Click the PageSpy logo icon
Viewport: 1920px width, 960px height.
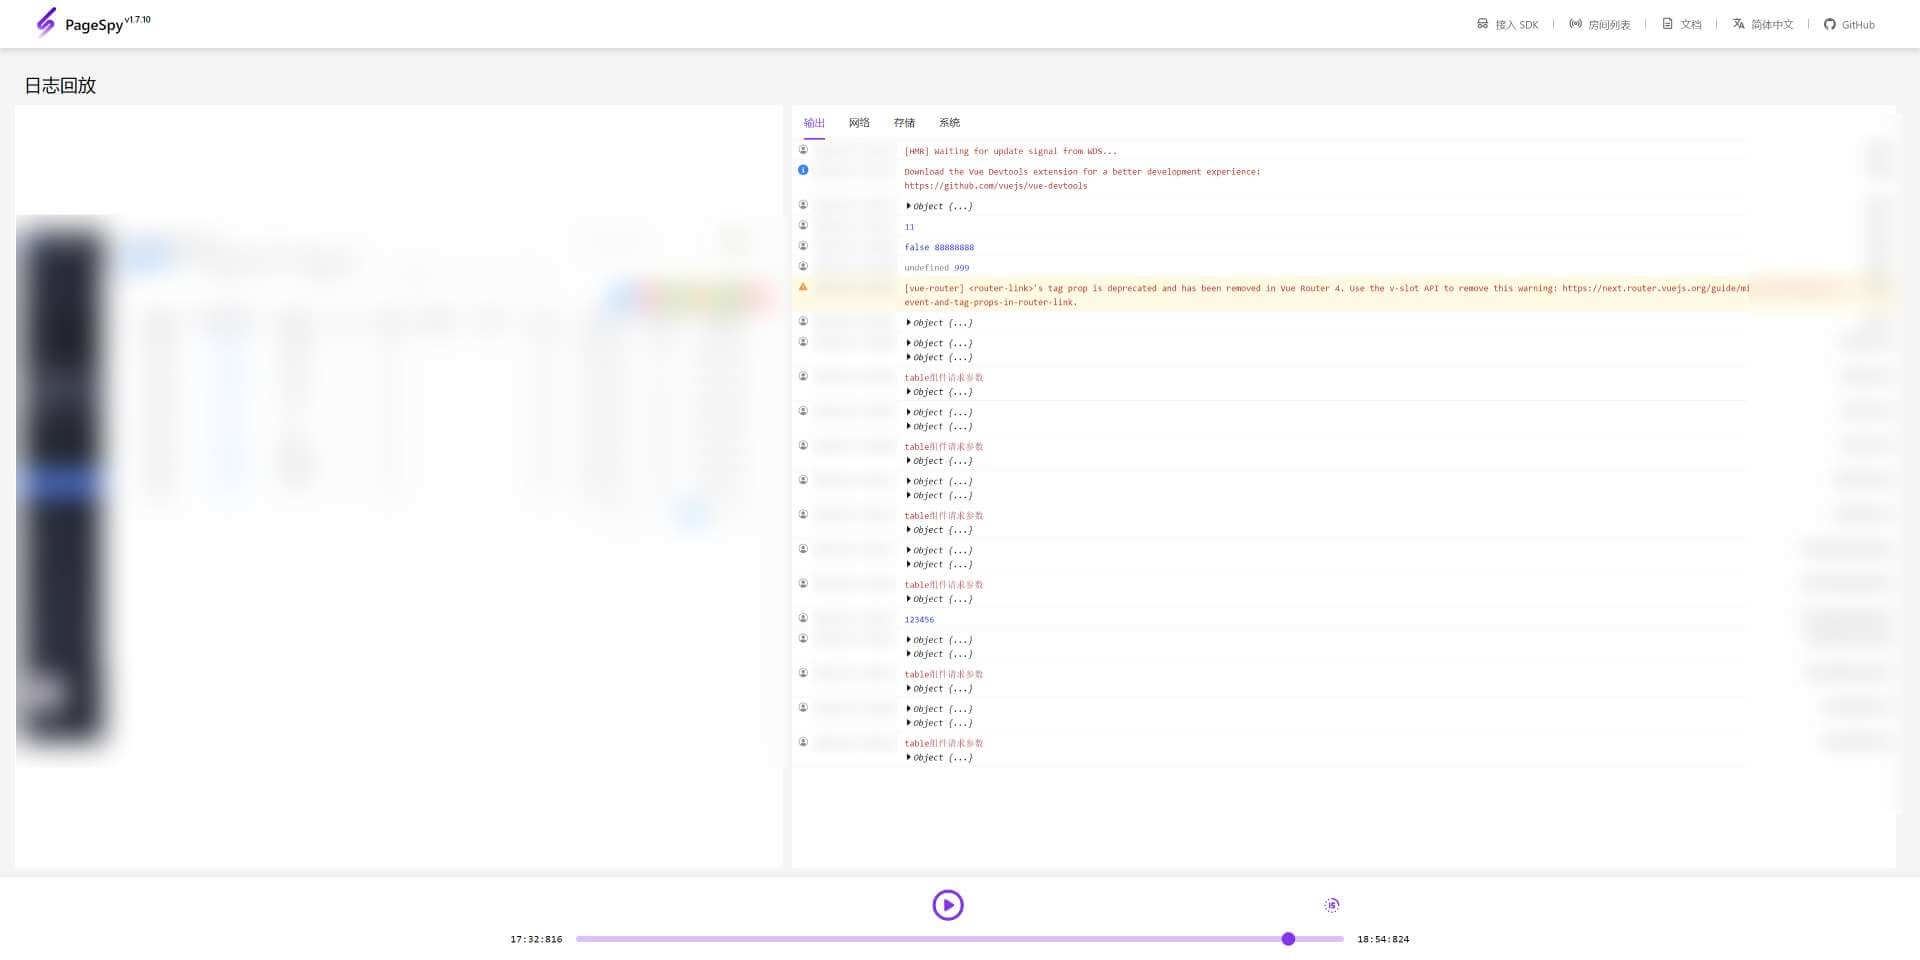tap(46, 22)
